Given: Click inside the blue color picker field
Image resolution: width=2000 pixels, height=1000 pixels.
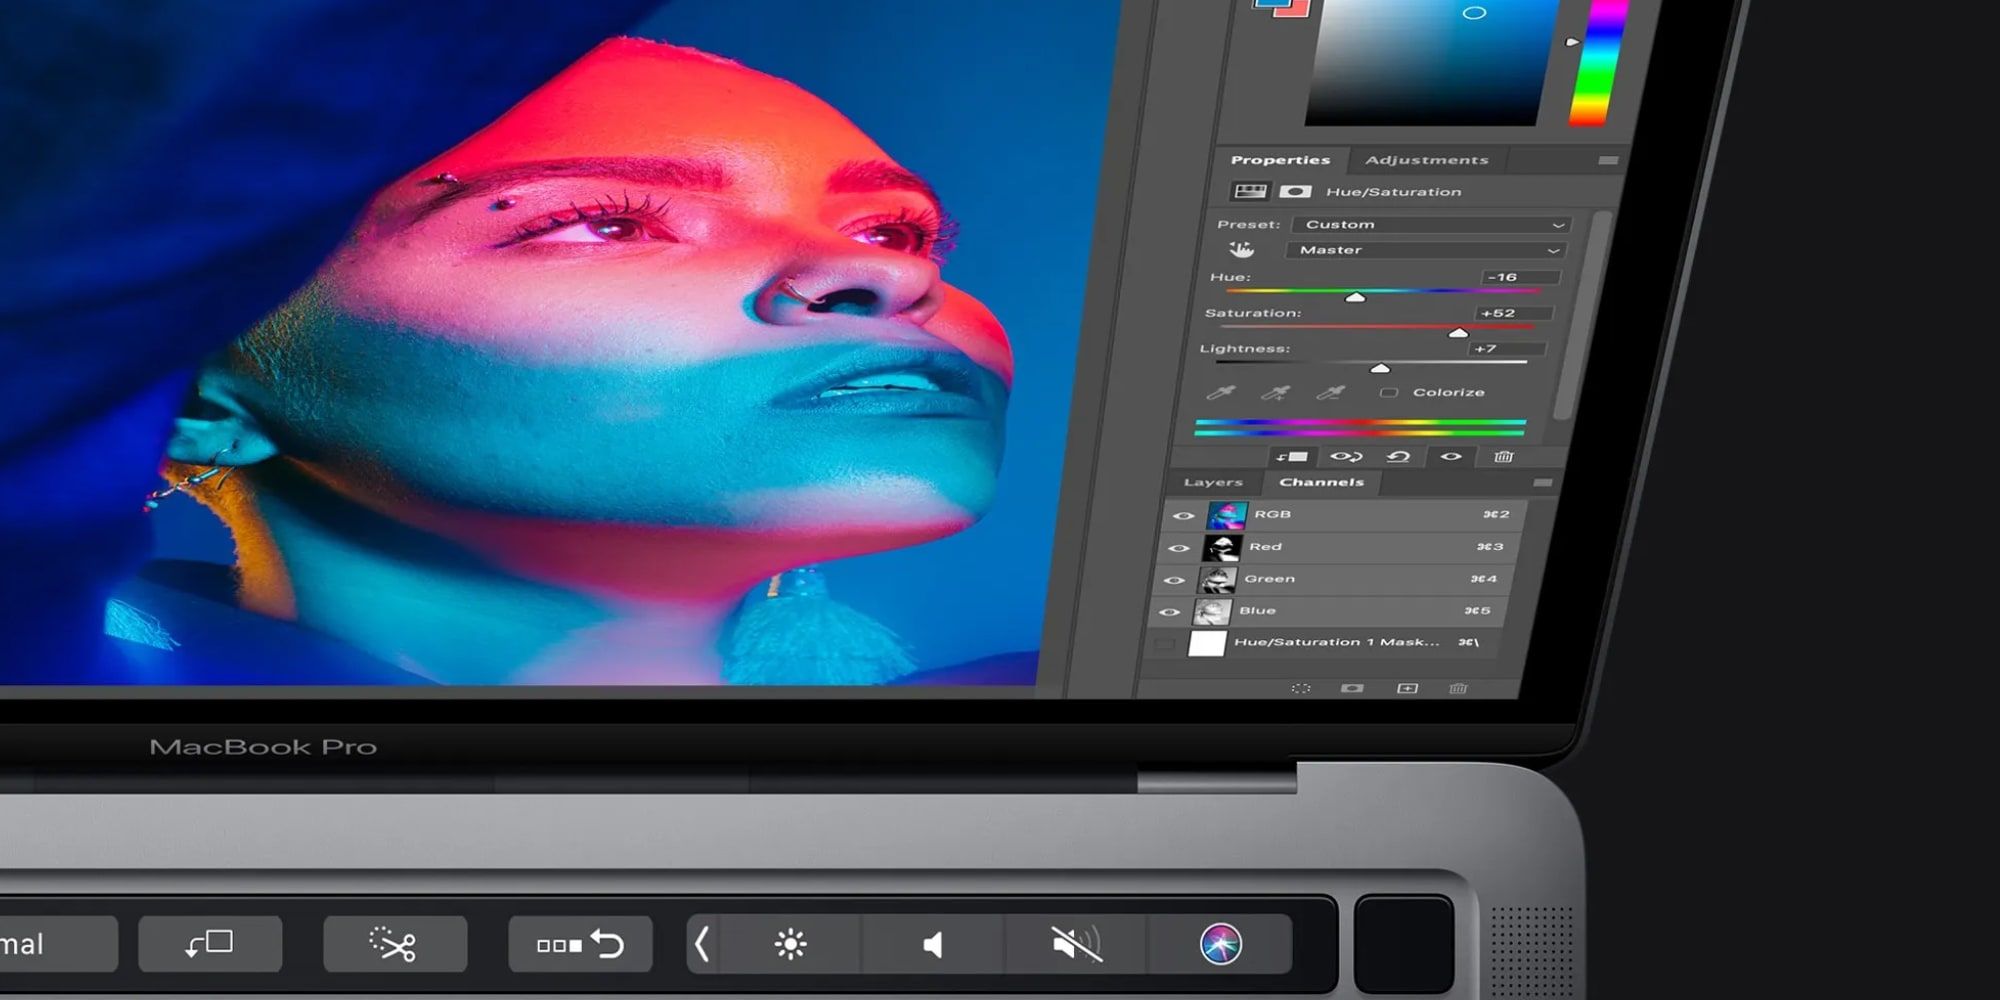Looking at the screenshot, I should [1430, 63].
